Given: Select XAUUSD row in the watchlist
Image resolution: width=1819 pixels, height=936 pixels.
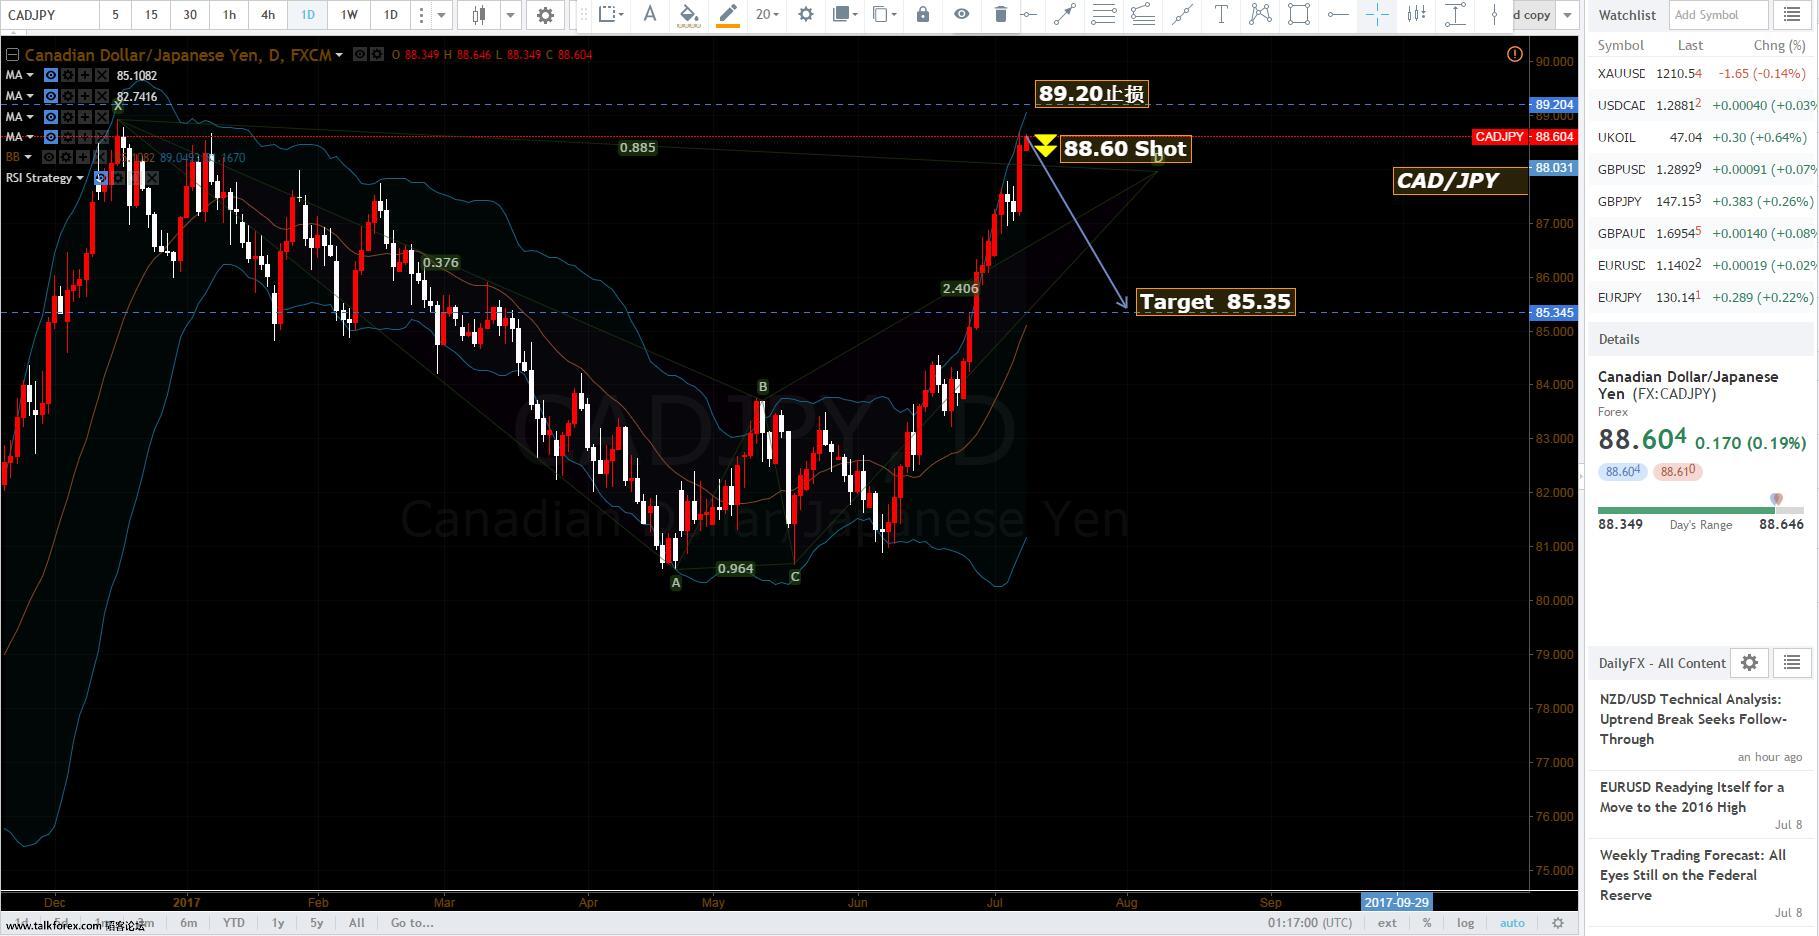Looking at the screenshot, I should [x=1701, y=73].
